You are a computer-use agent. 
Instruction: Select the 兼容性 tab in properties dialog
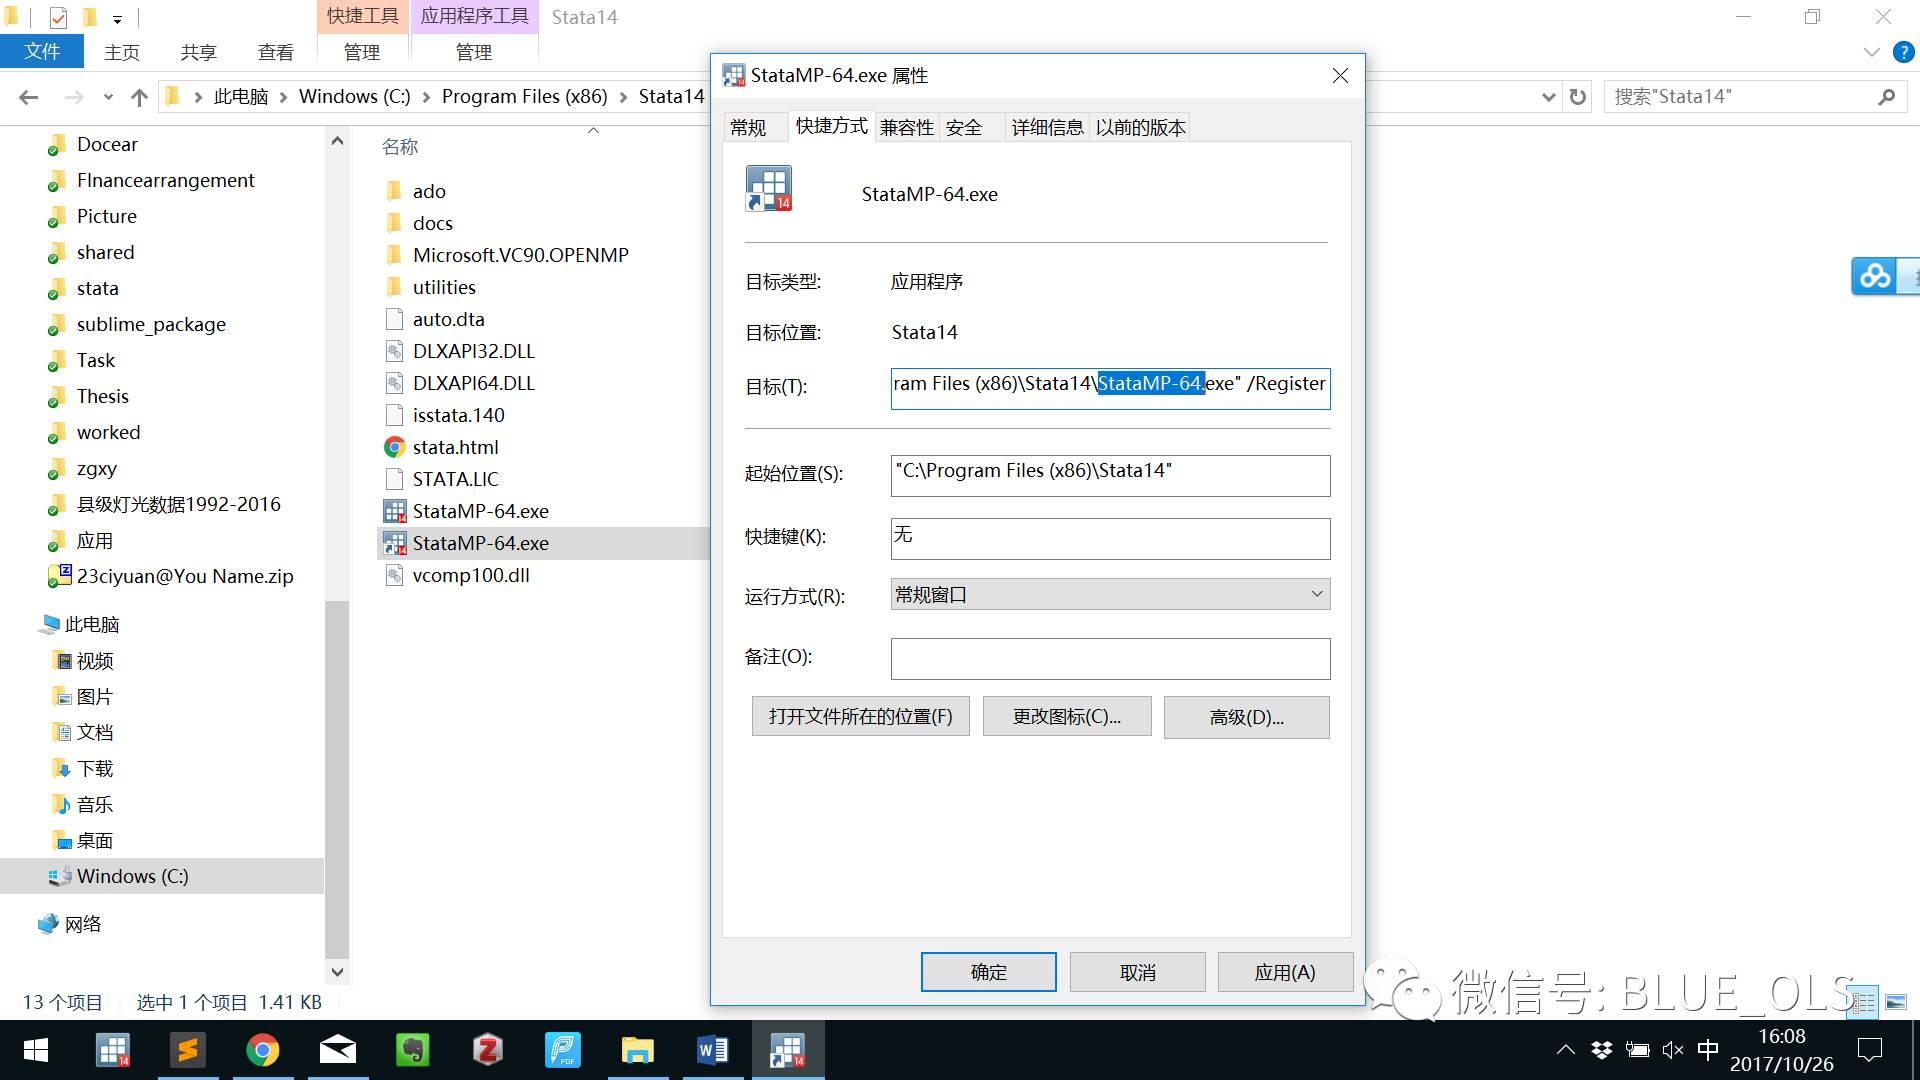pyautogui.click(x=907, y=127)
